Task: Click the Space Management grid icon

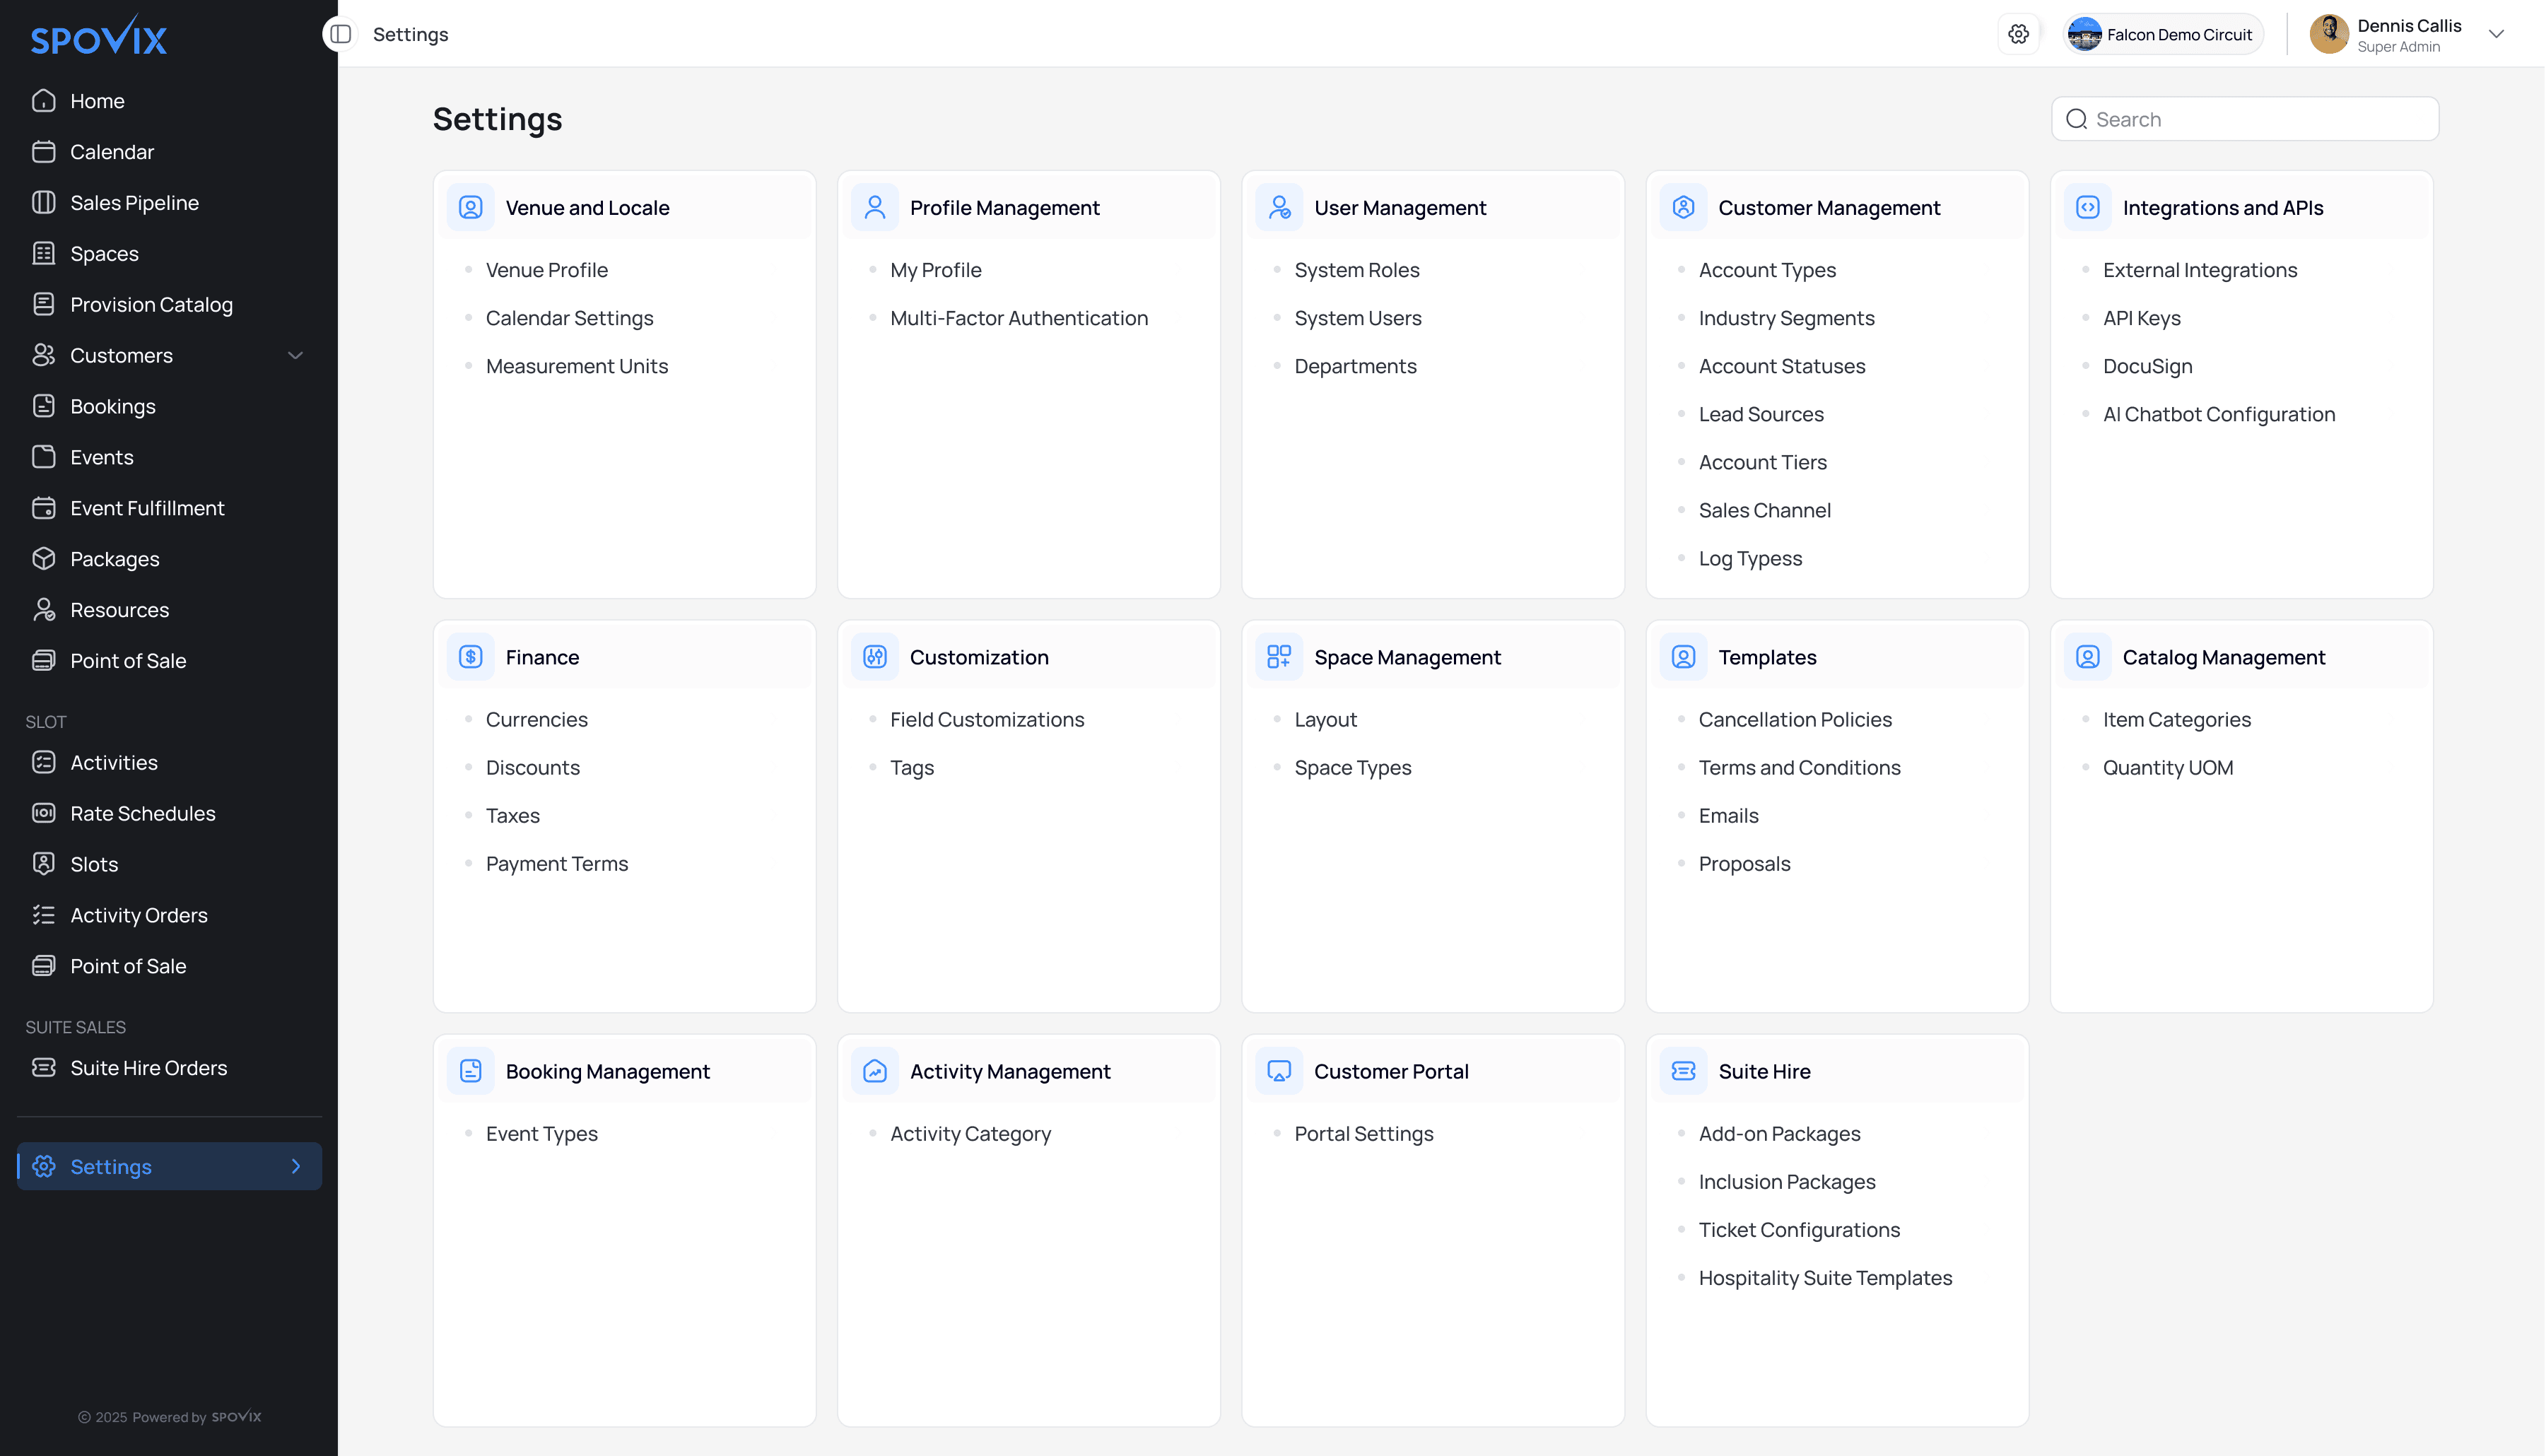Action: point(1279,657)
